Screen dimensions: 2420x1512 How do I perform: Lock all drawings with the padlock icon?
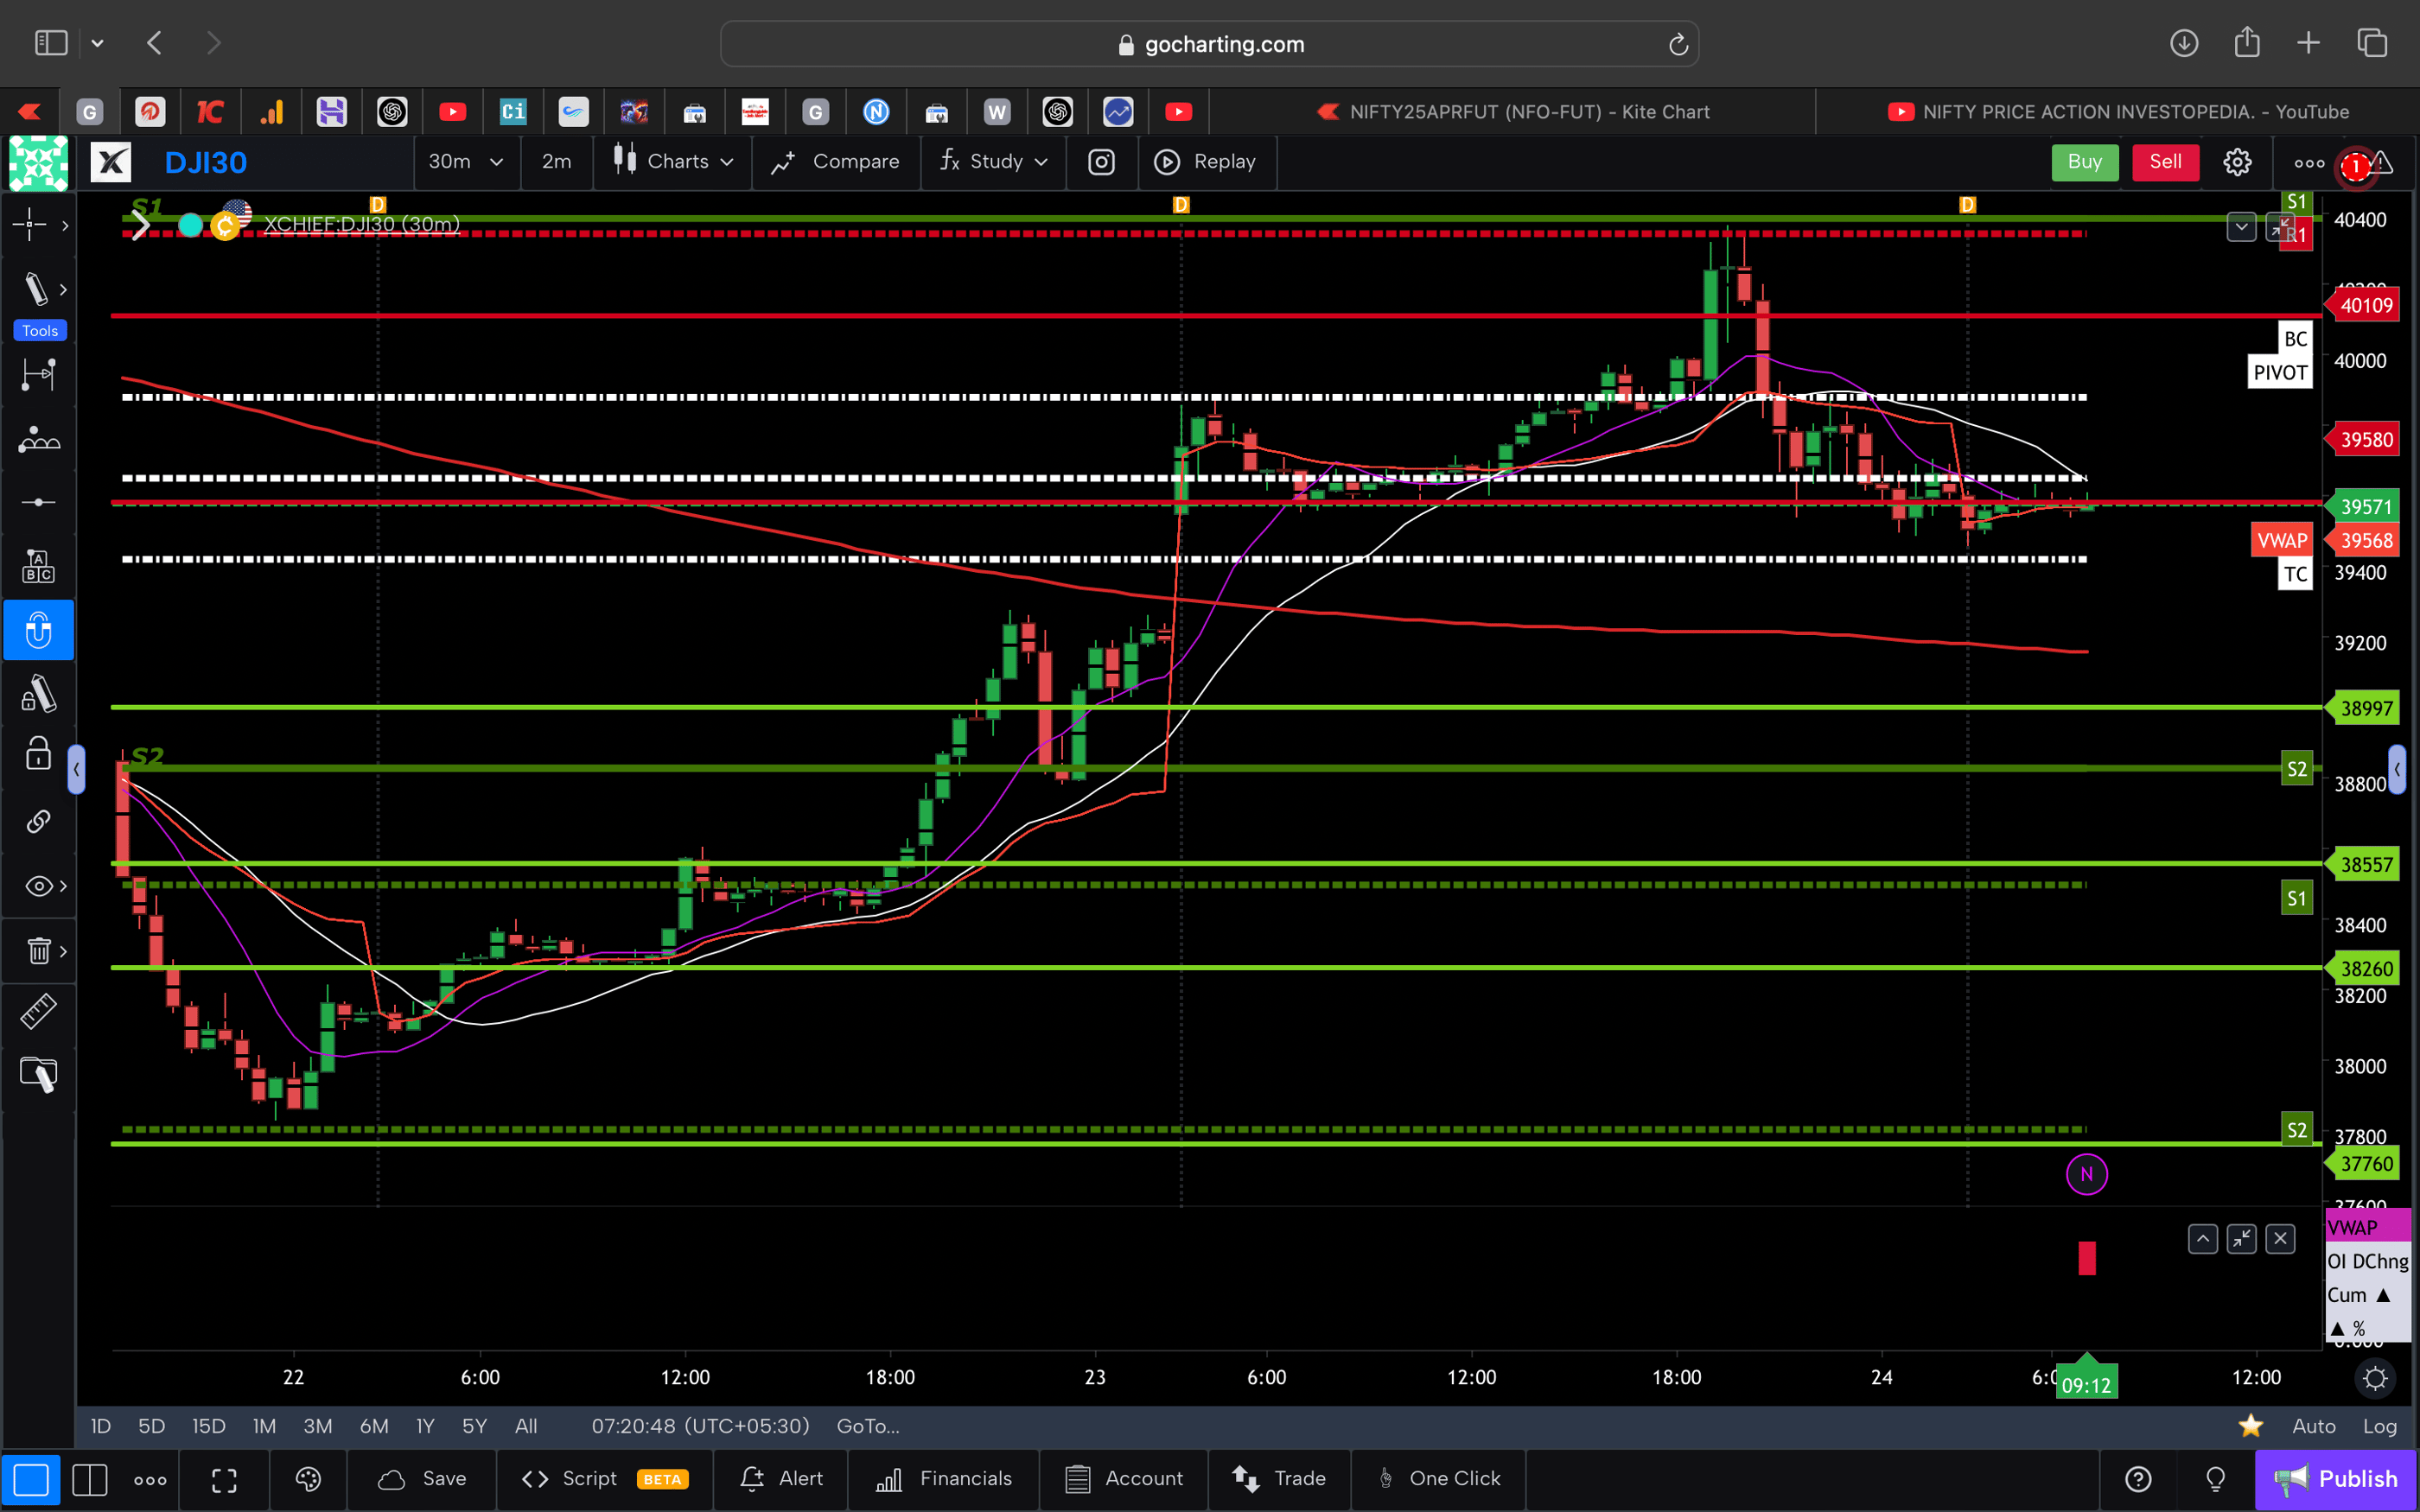pyautogui.click(x=38, y=755)
